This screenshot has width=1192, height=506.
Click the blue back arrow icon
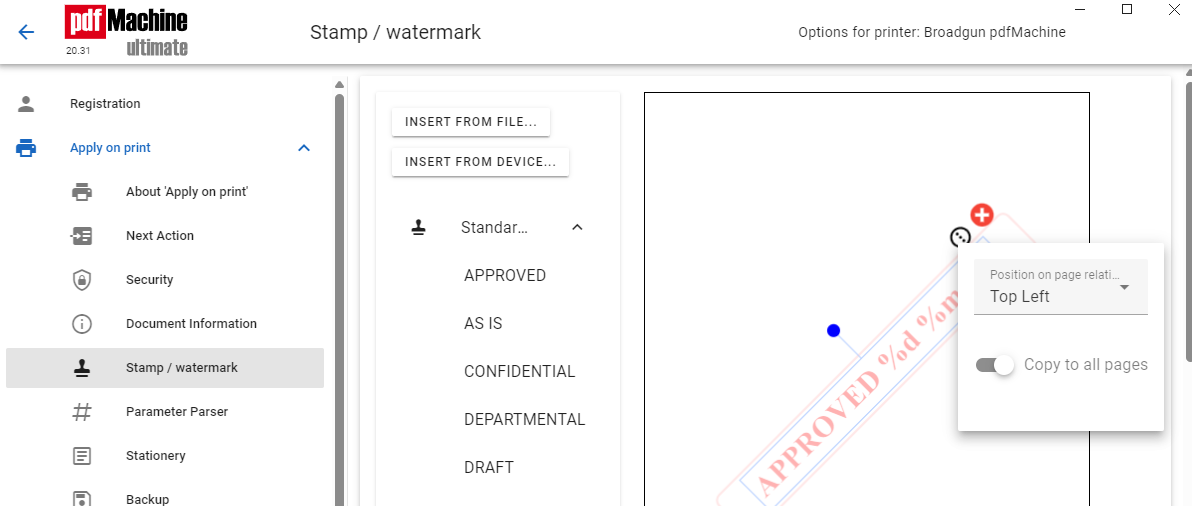click(27, 32)
